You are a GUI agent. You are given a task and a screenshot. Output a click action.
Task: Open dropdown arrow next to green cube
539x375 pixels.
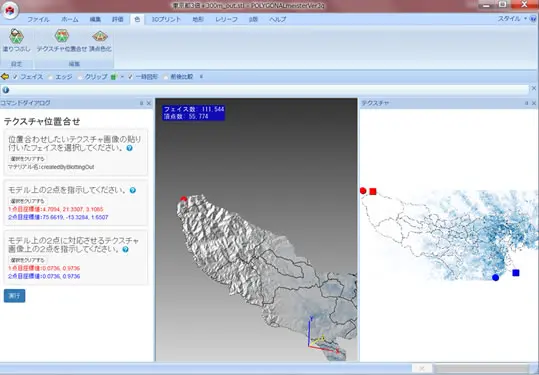(x=122, y=77)
